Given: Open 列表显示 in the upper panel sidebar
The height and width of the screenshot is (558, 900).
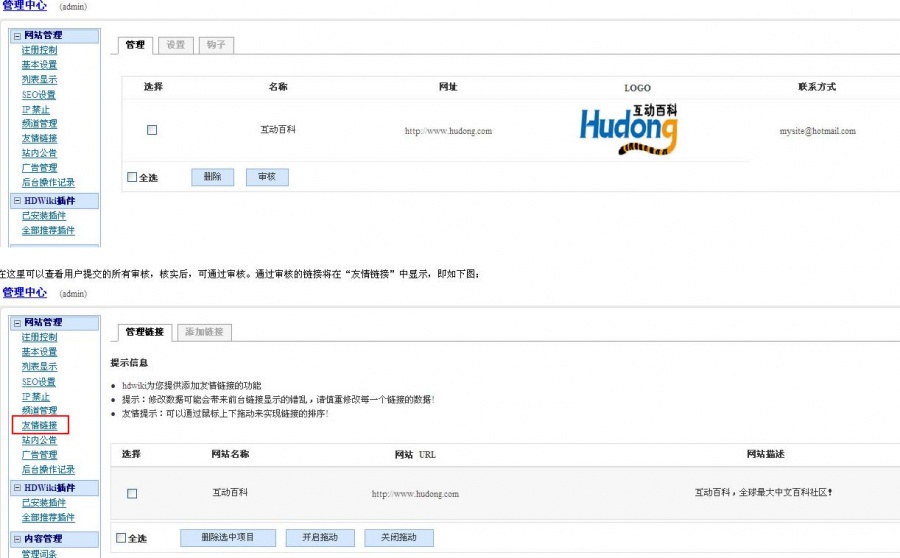Looking at the screenshot, I should coord(40,80).
